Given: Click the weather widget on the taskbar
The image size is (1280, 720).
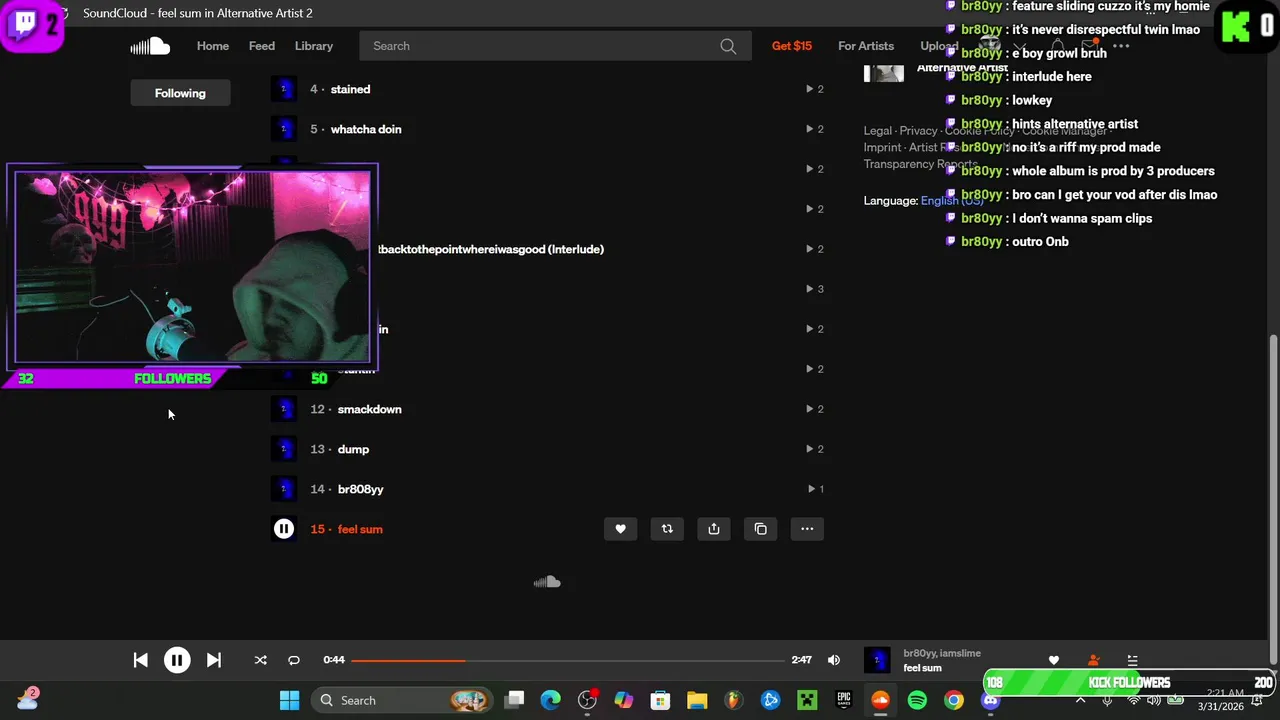Looking at the screenshot, I should pyautogui.click(x=28, y=699).
